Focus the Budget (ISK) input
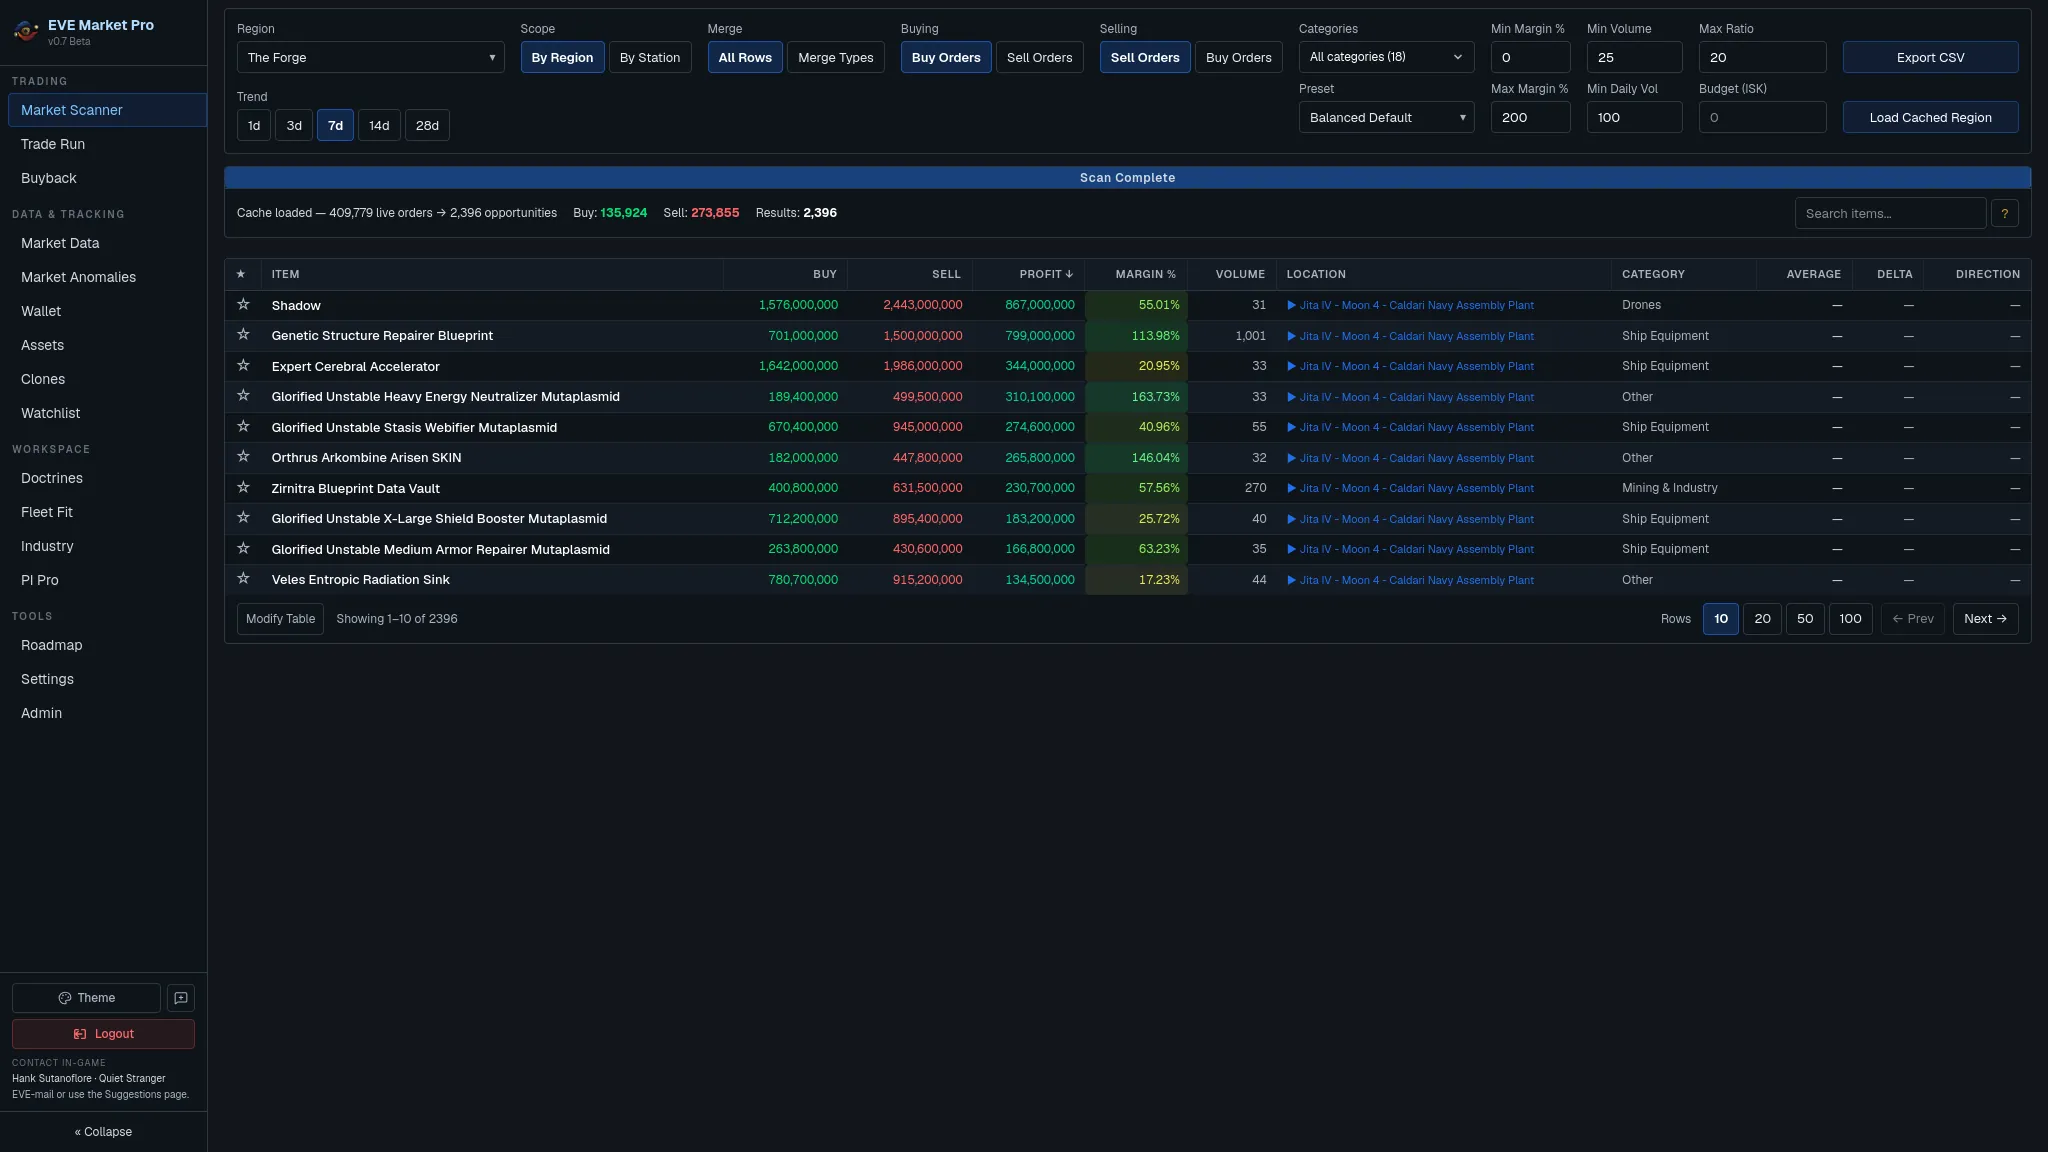The width and height of the screenshot is (2048, 1152). click(x=1762, y=117)
